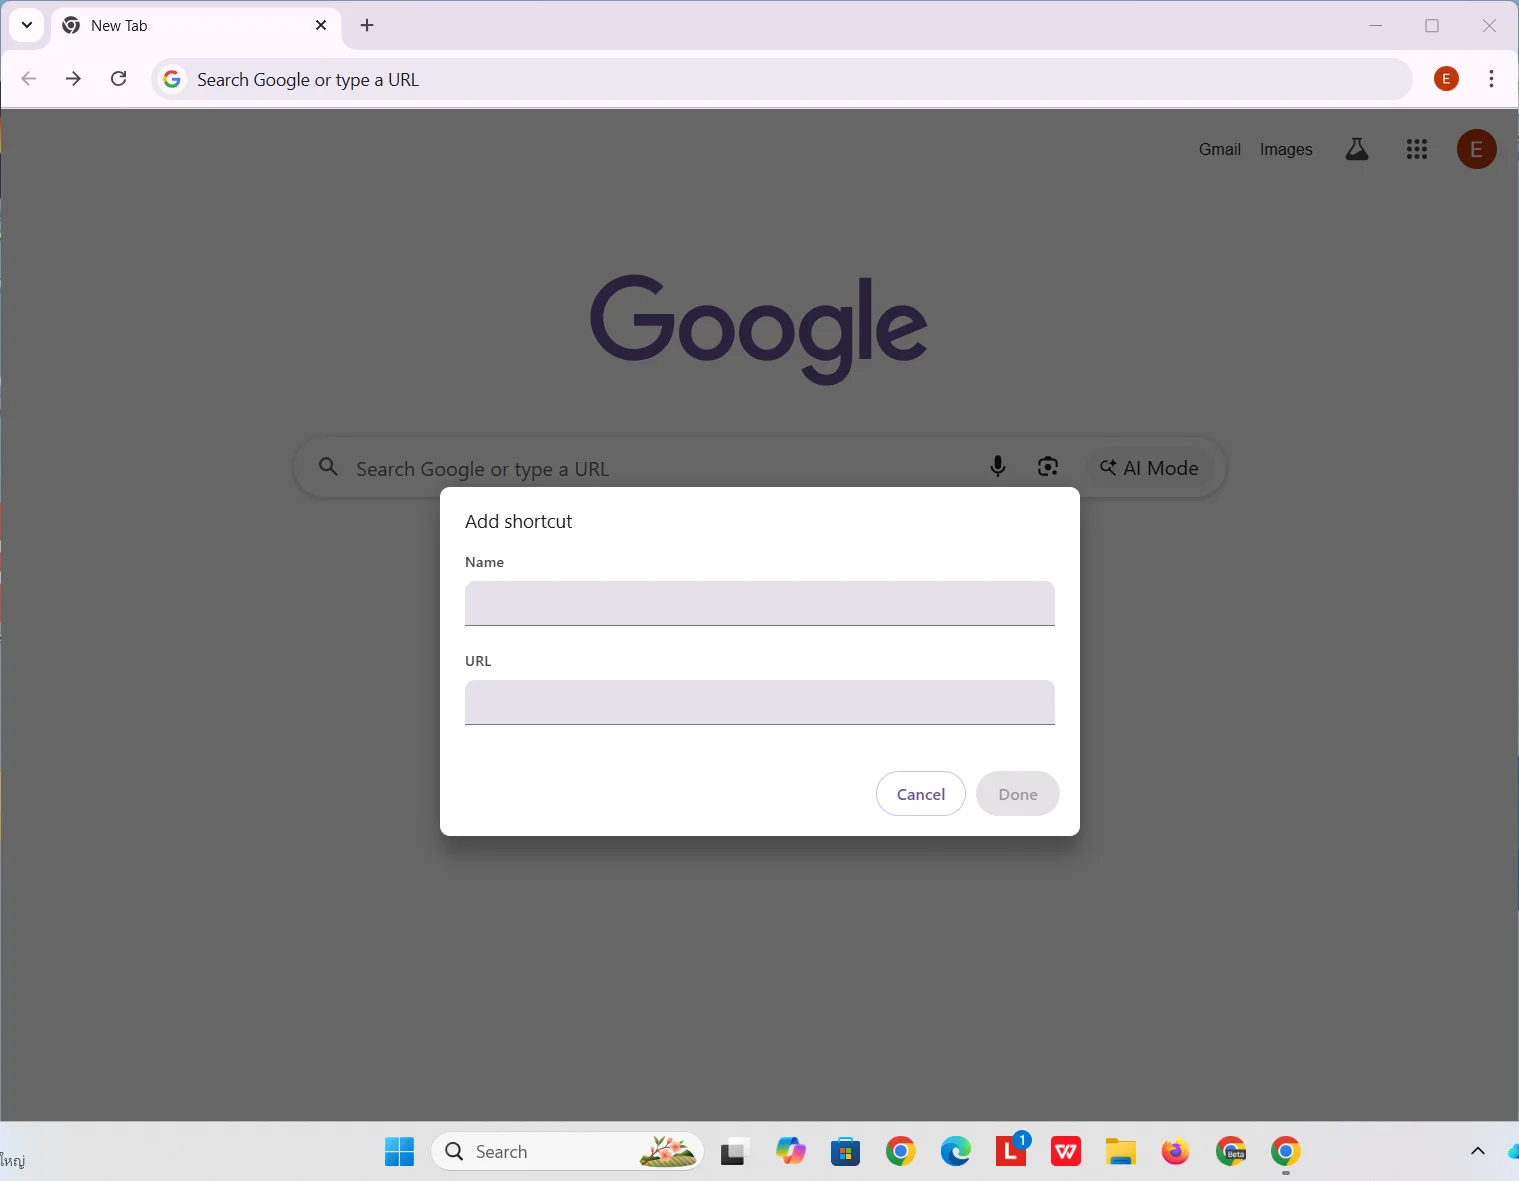1519x1181 pixels.
Task: Show hidden system tray icons
Action: click(x=1477, y=1152)
